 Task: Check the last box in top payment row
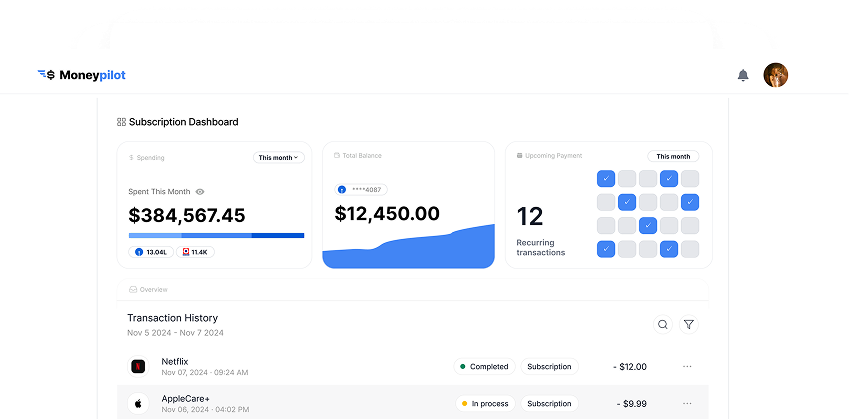(x=690, y=179)
